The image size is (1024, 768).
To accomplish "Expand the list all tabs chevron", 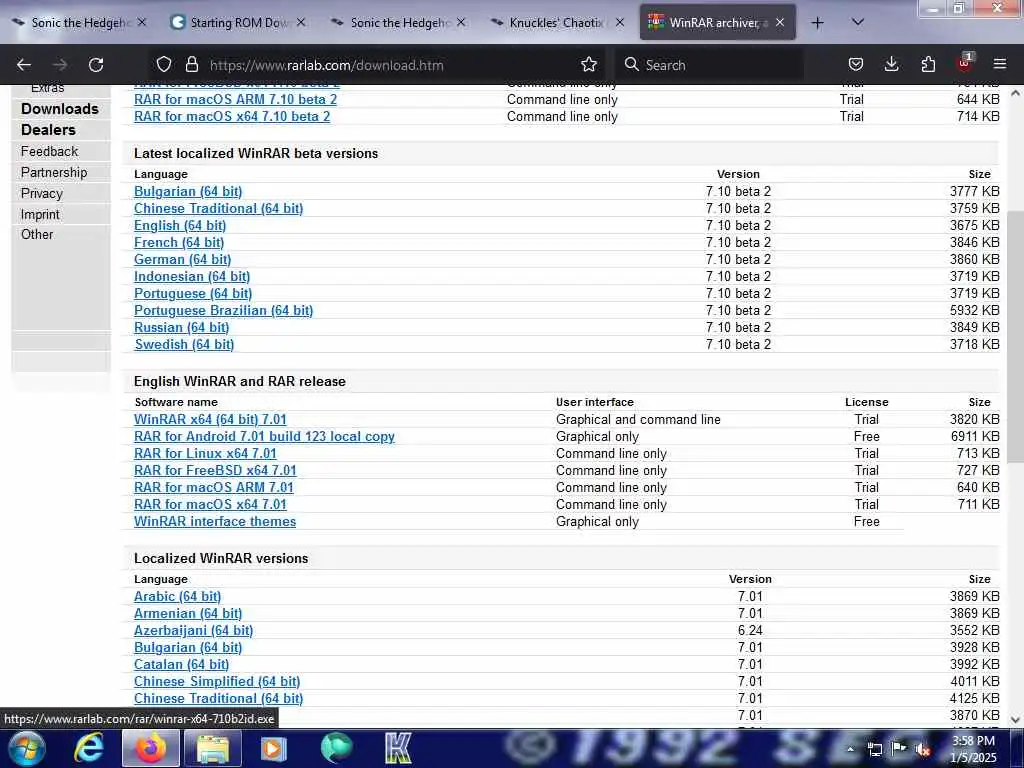I will (858, 22).
